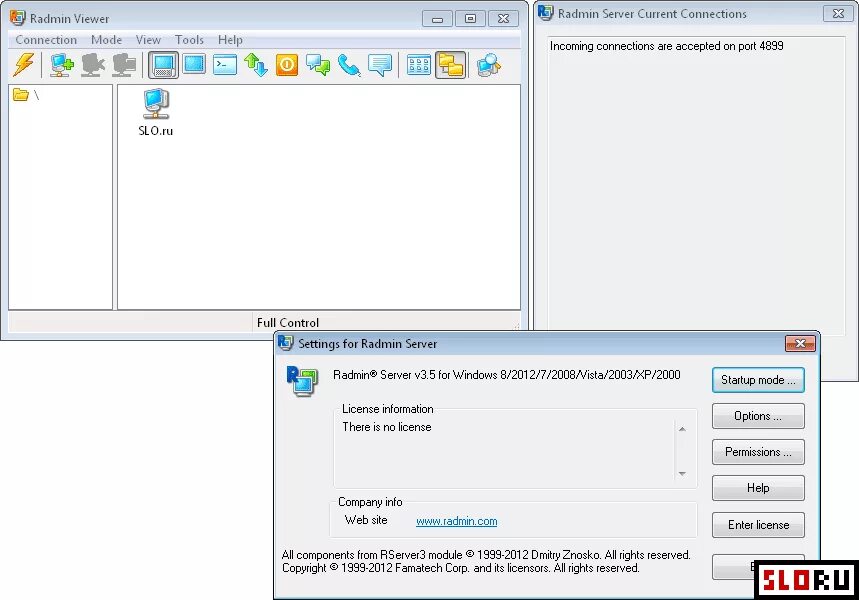Image resolution: width=859 pixels, height=600 pixels.
Task: Click 'Incoming connections are accepted on port 4899' text
Action: pyautogui.click(x=666, y=46)
